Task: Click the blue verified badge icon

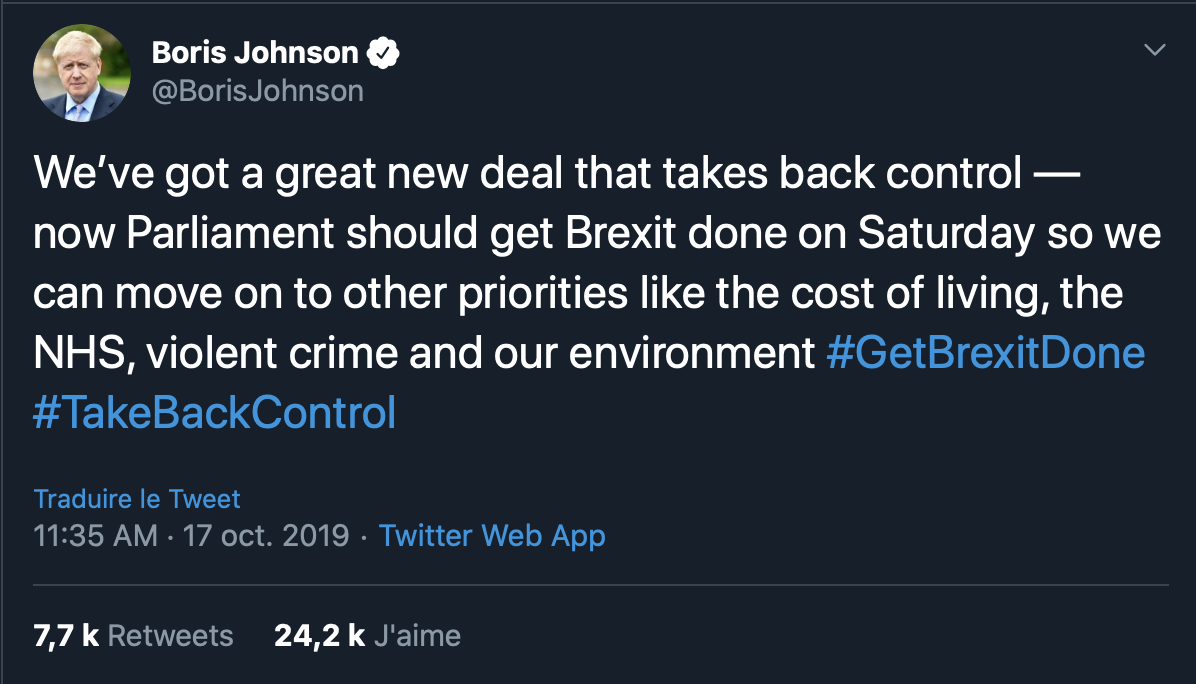Action: tap(385, 53)
